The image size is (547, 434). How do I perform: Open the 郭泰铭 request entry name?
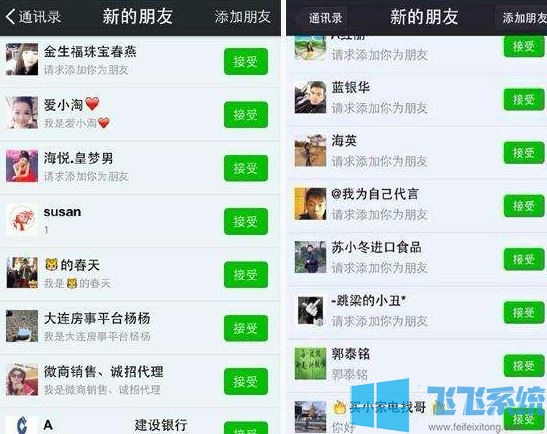[x=350, y=354]
